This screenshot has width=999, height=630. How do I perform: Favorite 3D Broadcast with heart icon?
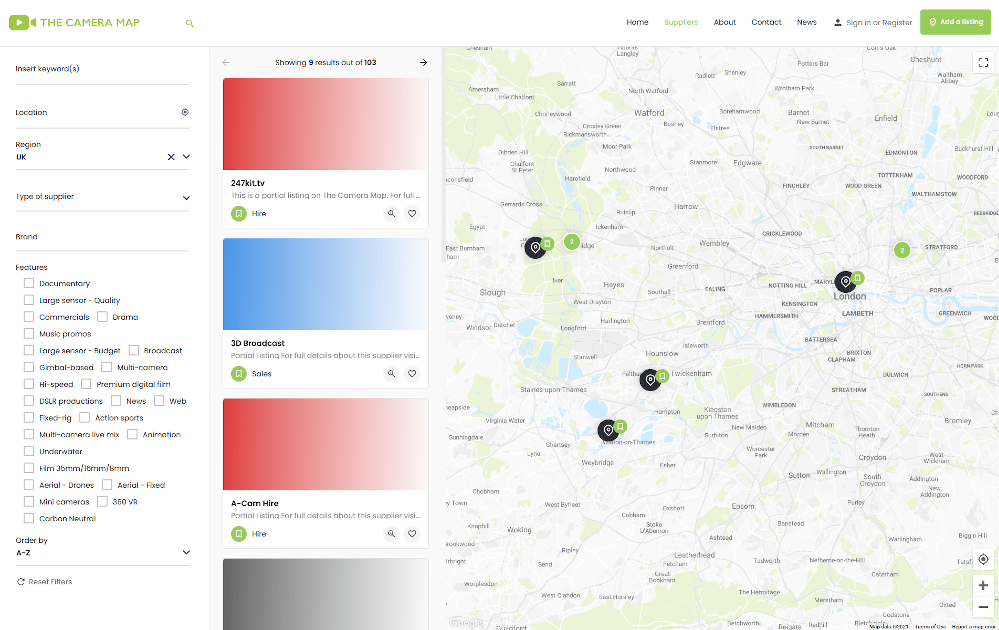click(412, 374)
